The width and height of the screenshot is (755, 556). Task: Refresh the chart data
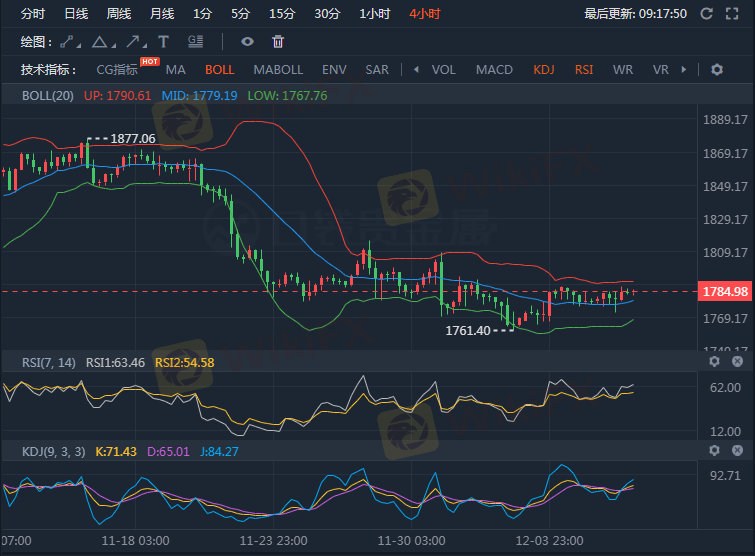pos(706,14)
